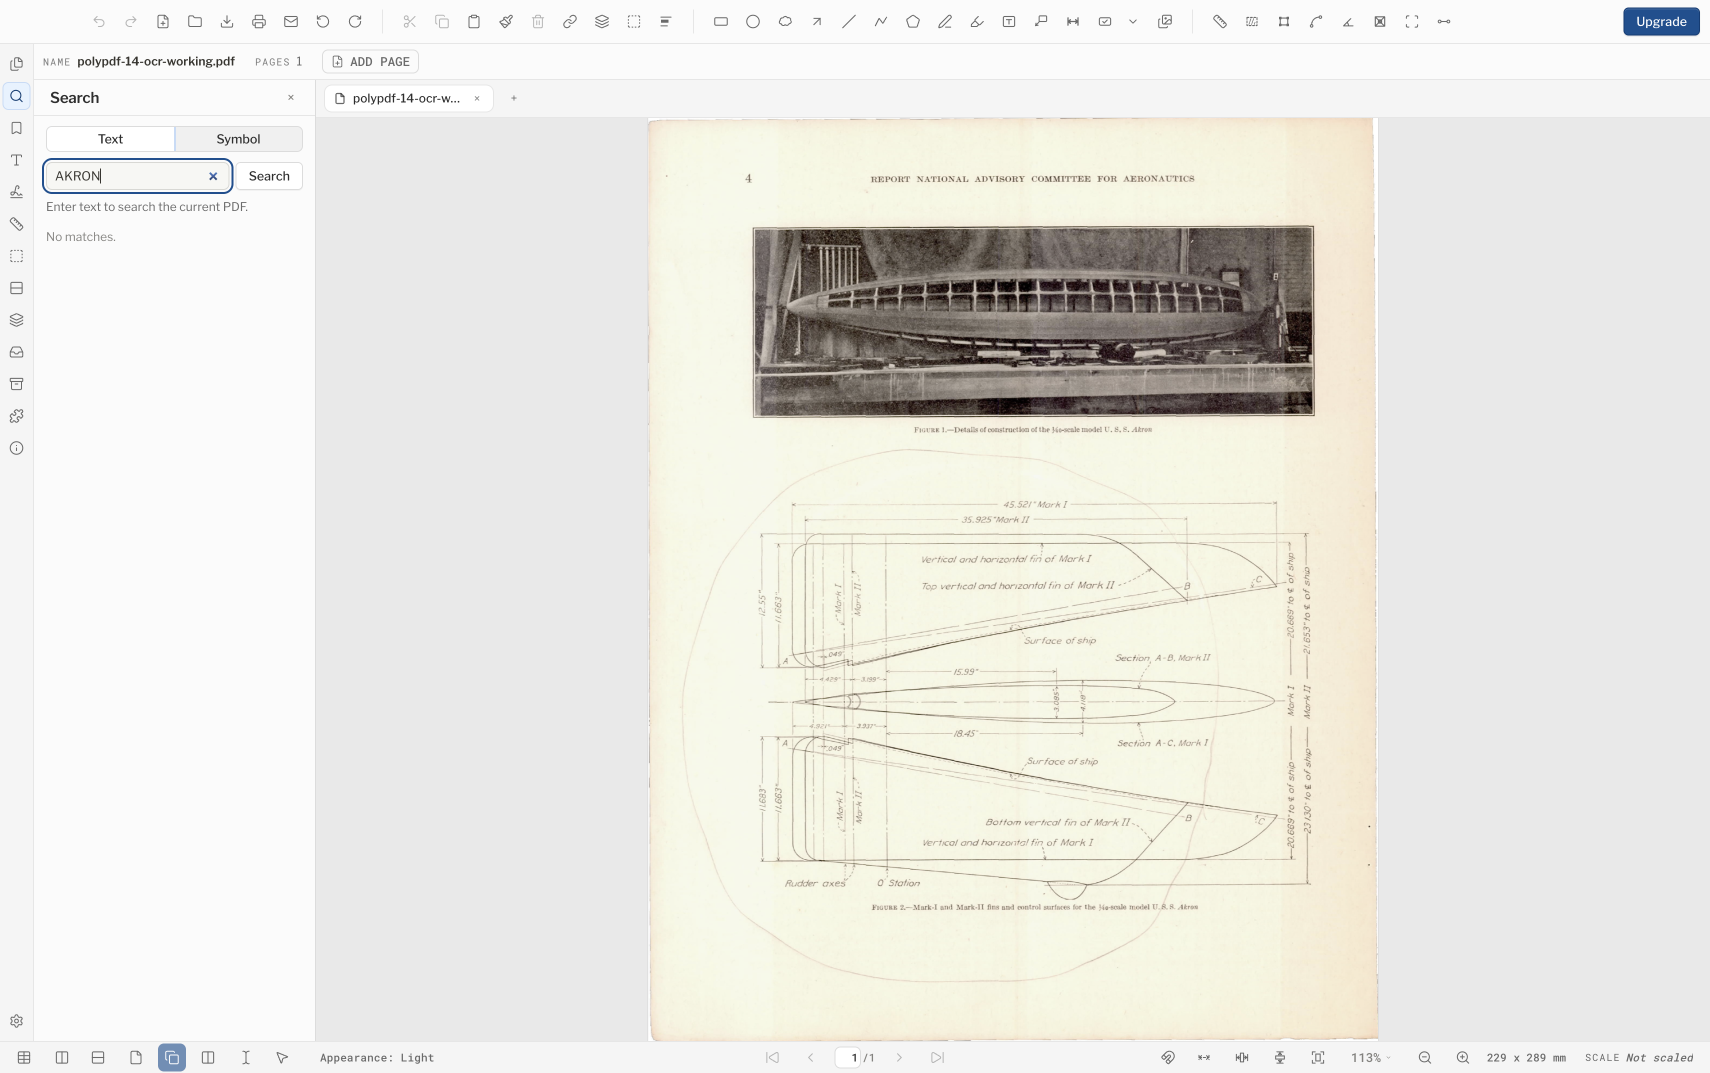This screenshot has height=1073, width=1710.
Task: Select the Line tool
Action: [849, 21]
